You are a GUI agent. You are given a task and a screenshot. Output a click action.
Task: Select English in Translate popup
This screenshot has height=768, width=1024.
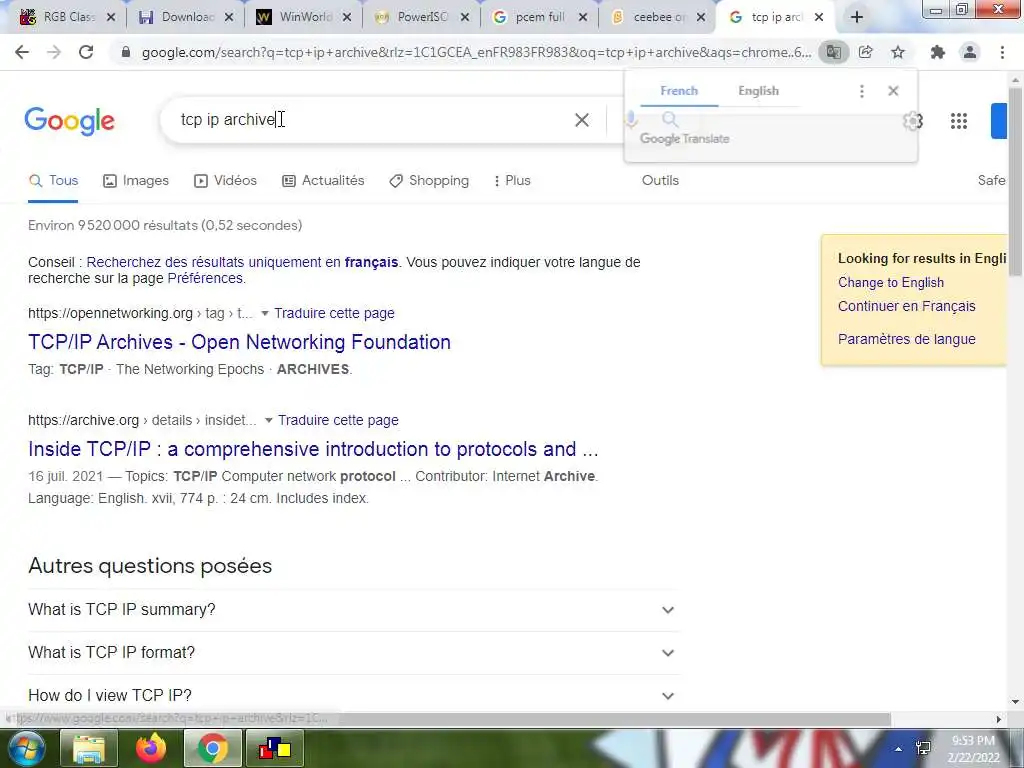tap(758, 91)
